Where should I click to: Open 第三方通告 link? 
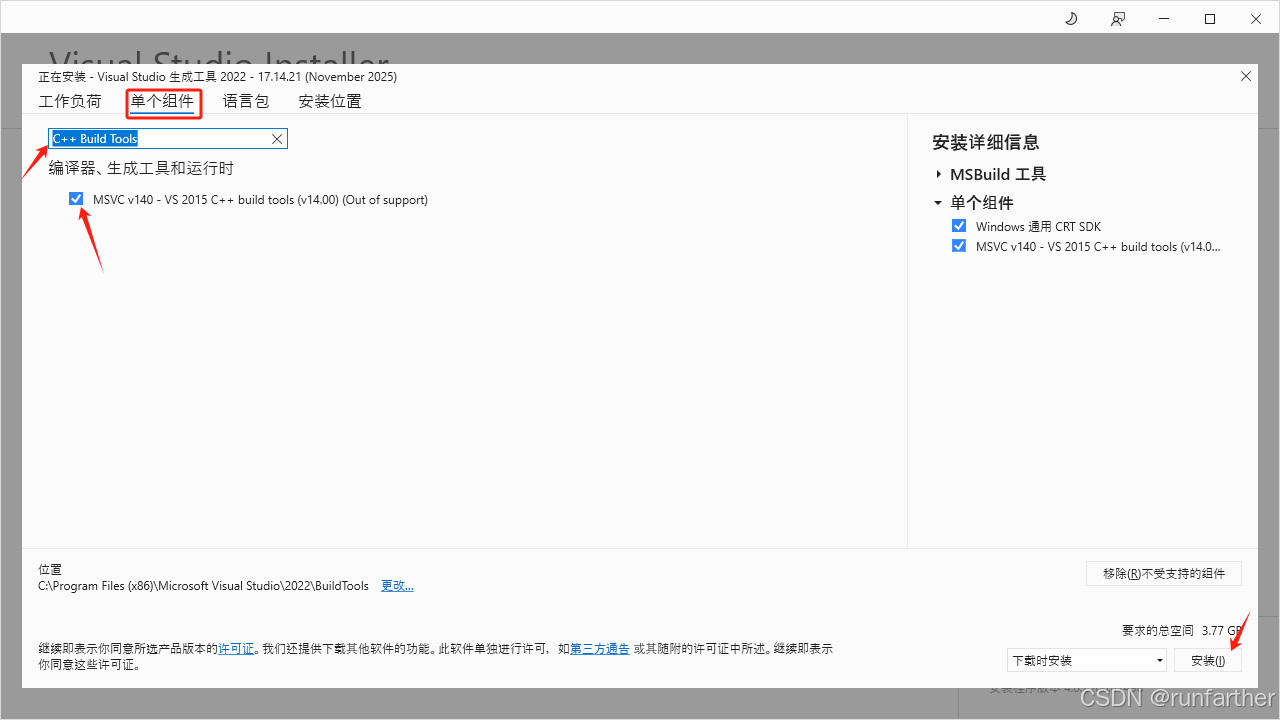[x=600, y=648]
